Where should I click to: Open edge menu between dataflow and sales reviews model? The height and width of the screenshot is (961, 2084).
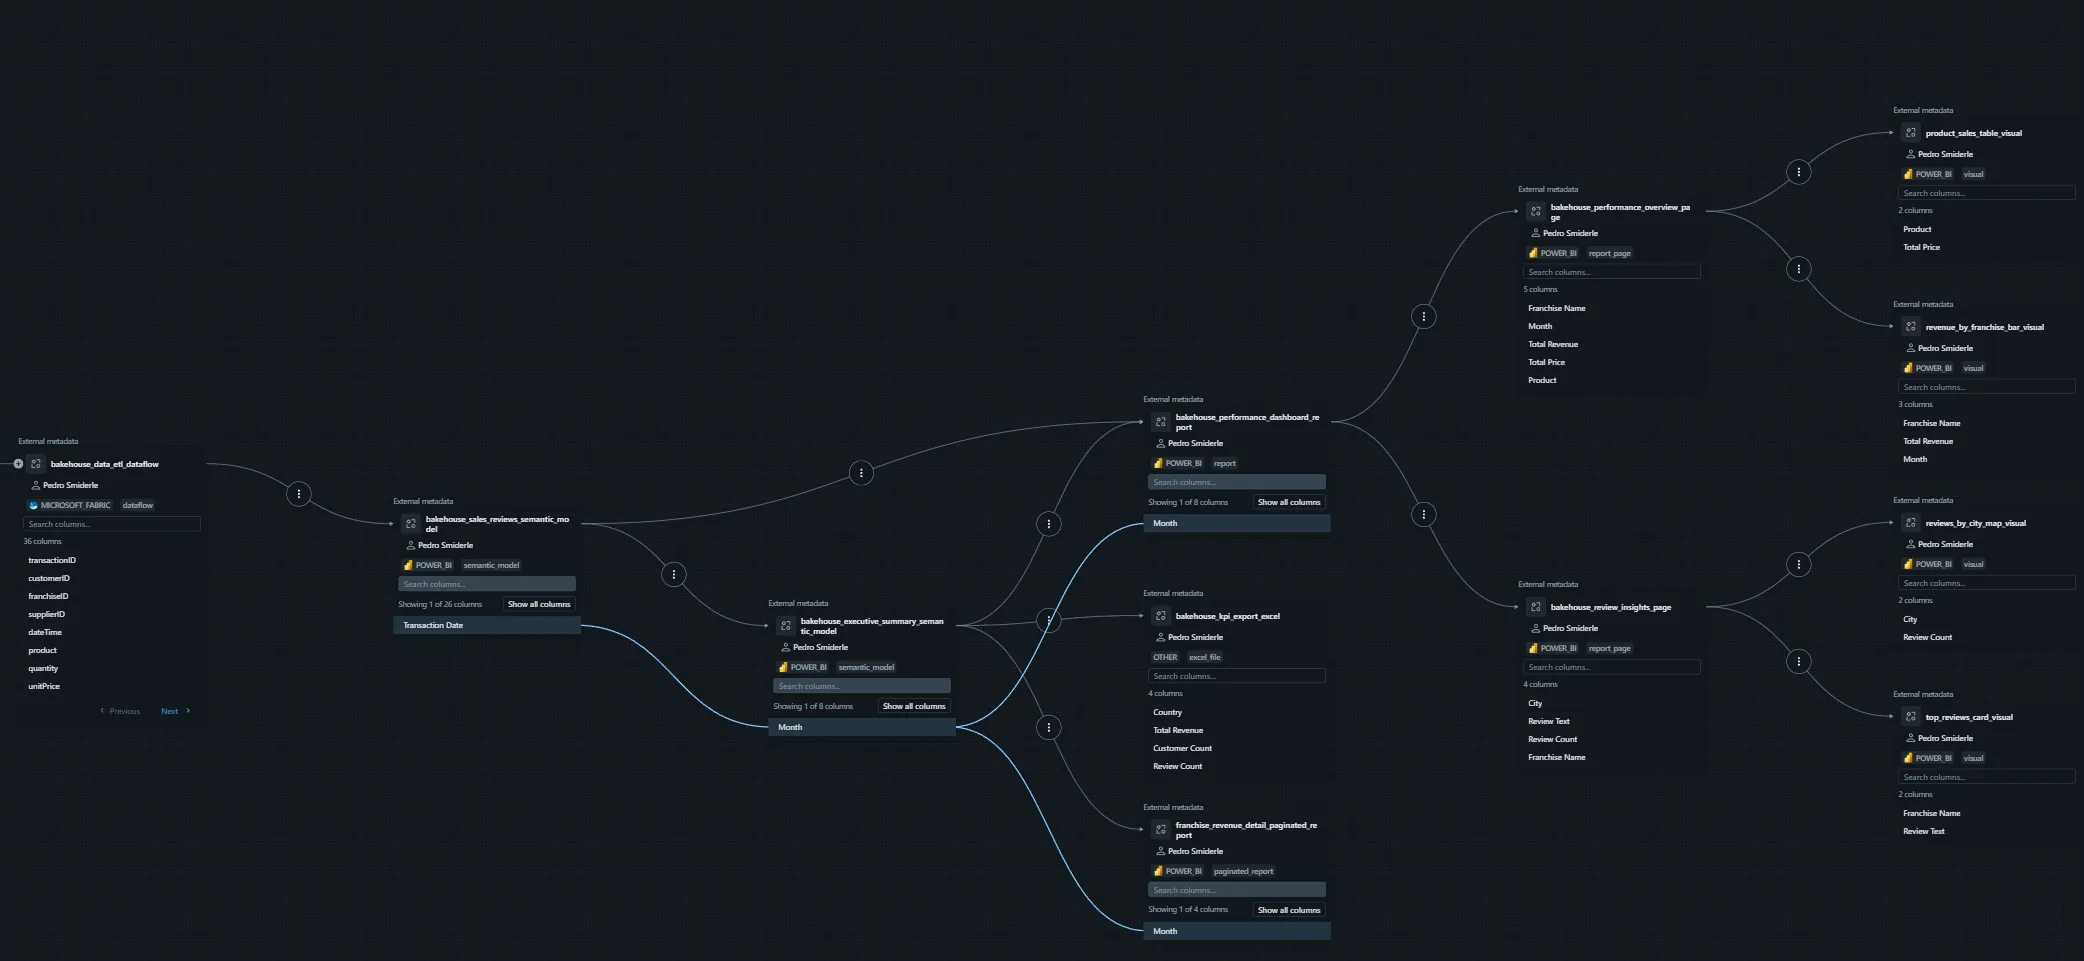(299, 493)
